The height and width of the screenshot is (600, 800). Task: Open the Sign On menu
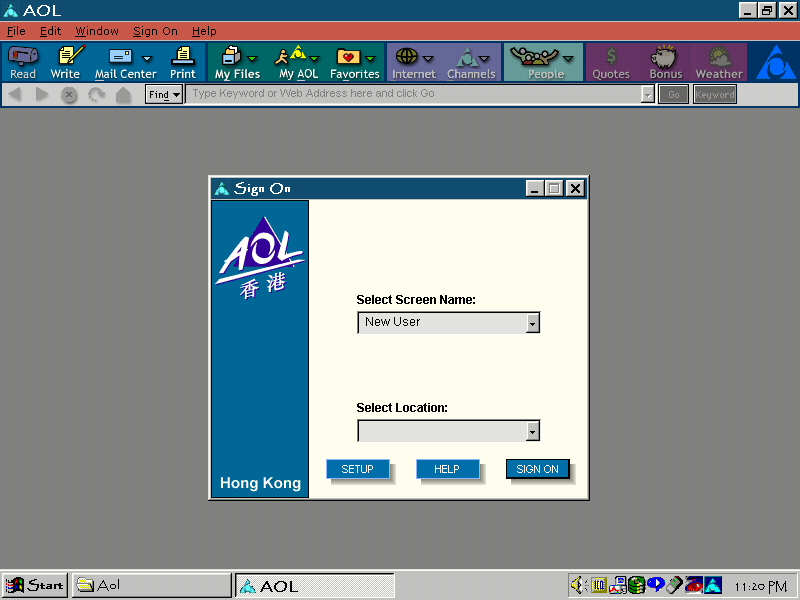click(x=155, y=31)
